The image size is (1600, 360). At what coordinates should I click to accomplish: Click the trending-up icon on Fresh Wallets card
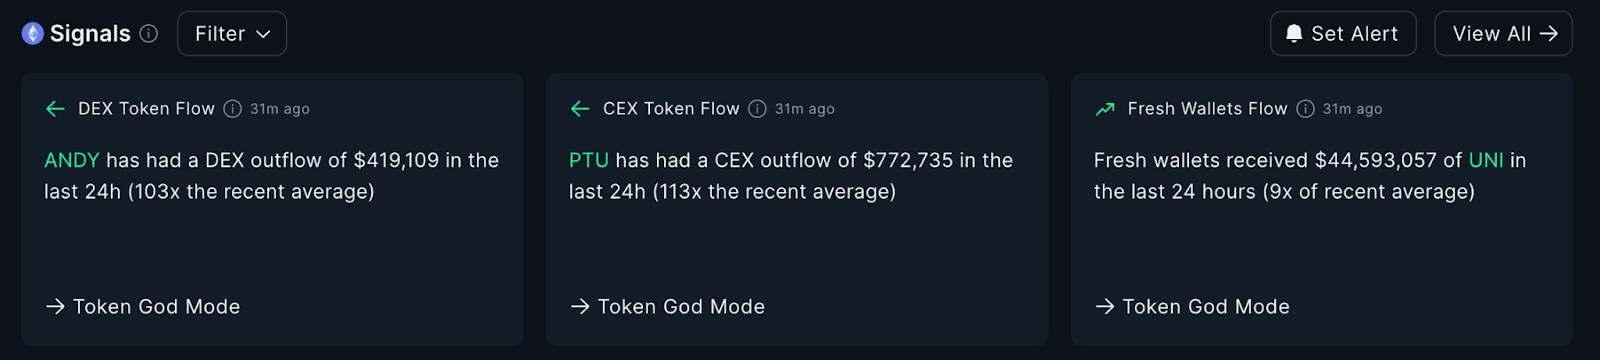point(1105,109)
